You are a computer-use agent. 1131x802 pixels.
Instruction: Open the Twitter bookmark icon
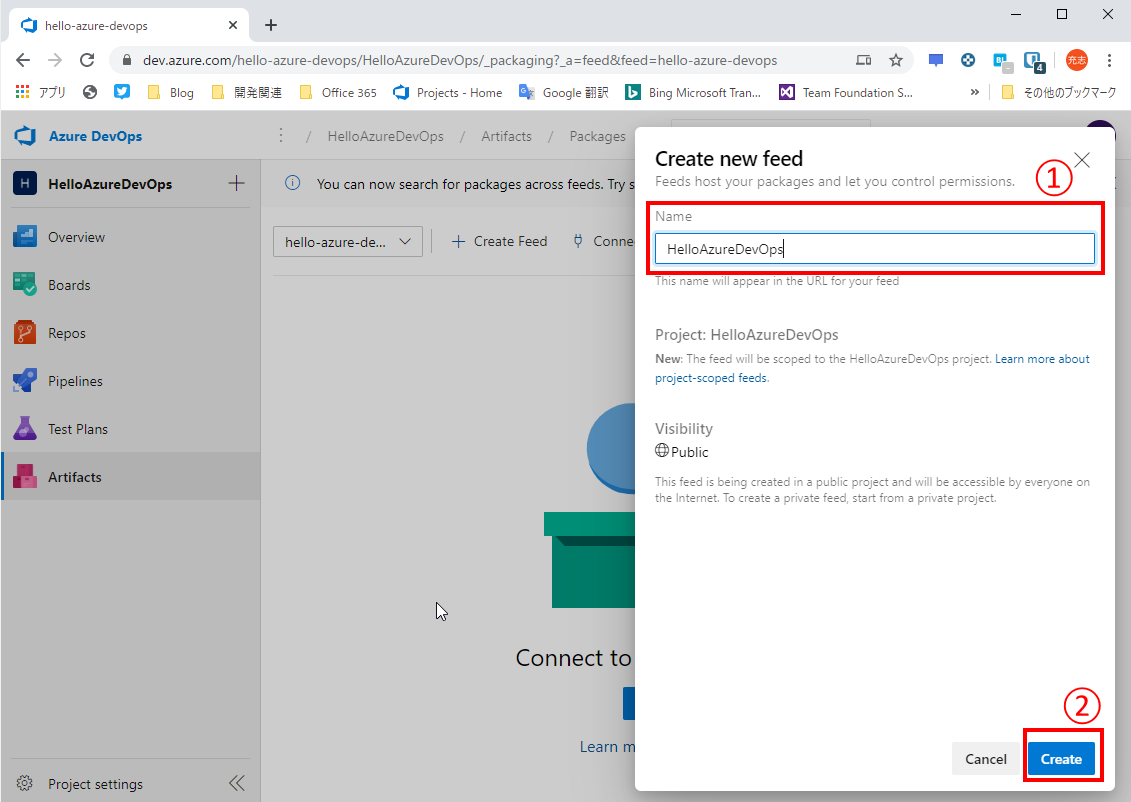coord(121,92)
